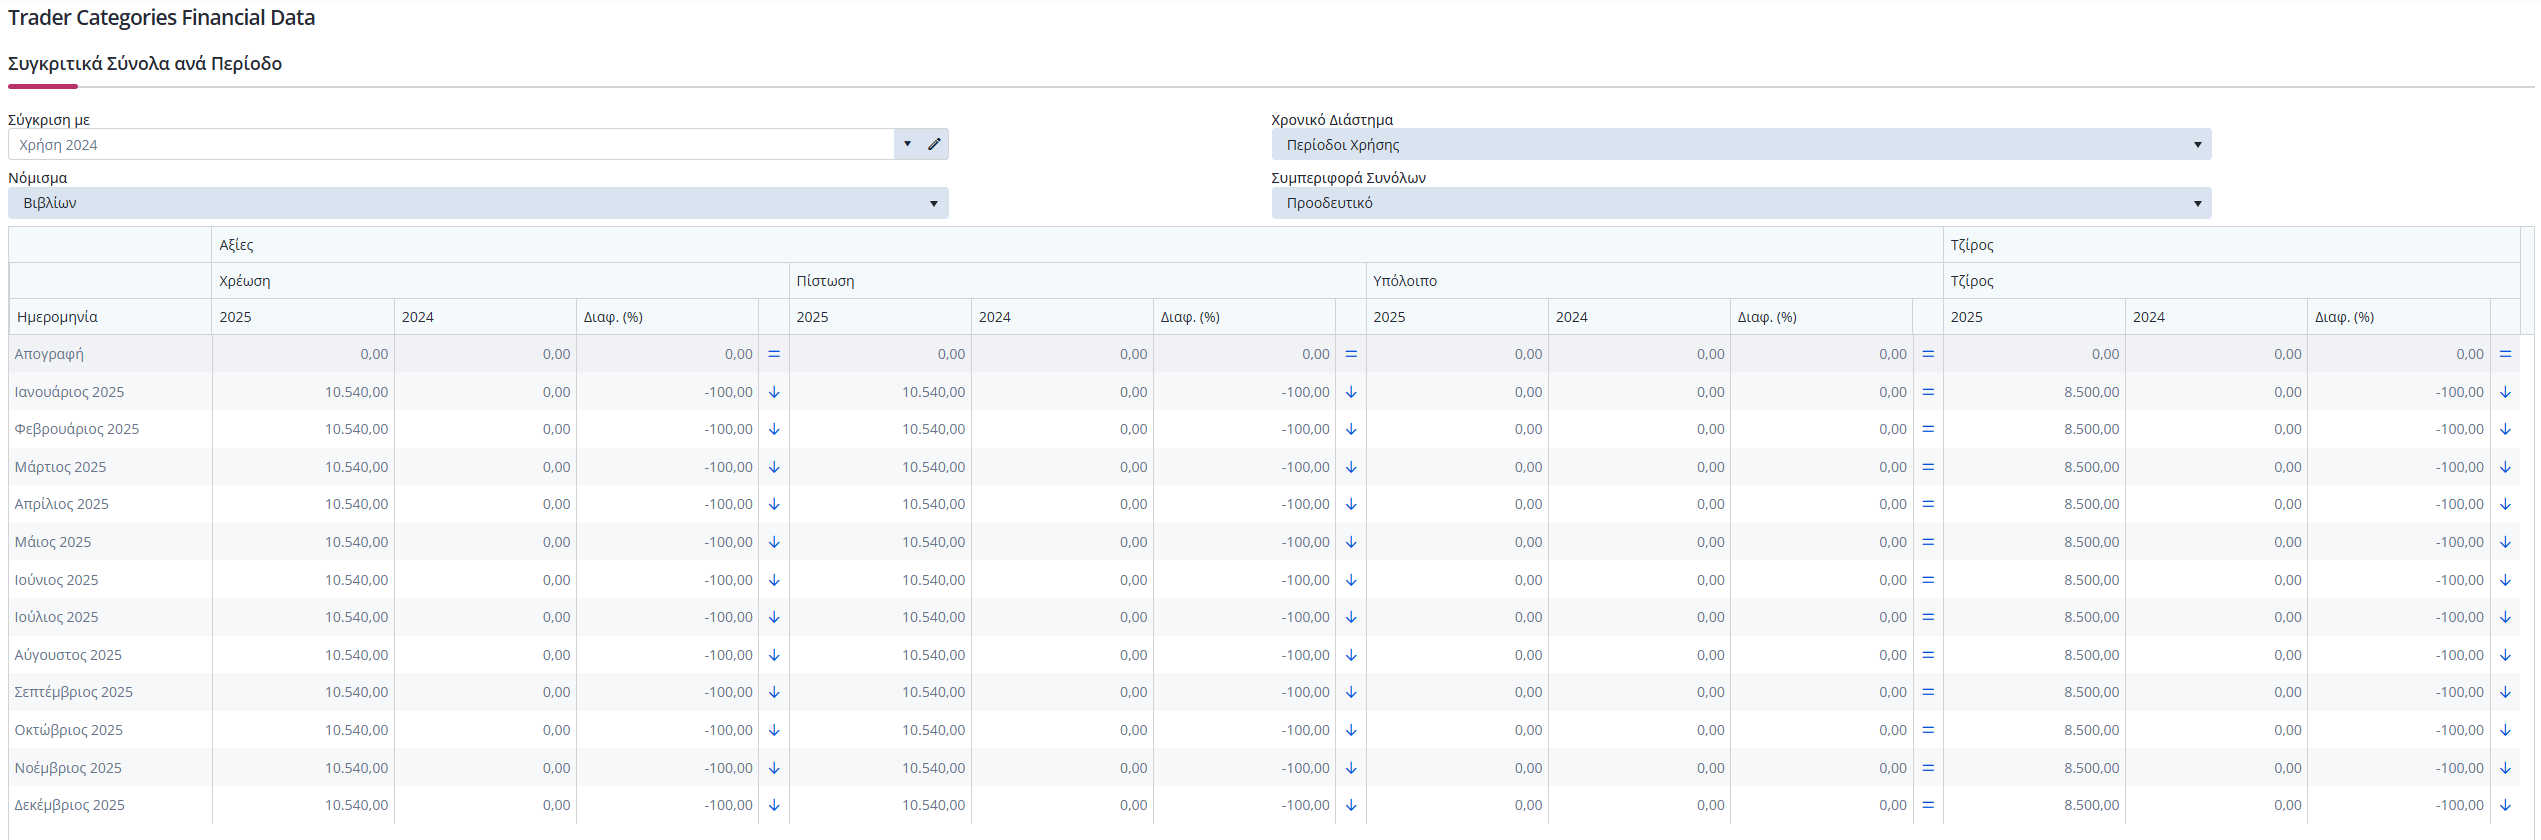Screen dimensions: 2541x840
Task: Click the Χρέωση down arrow for Φεβρουάριος 2025
Action: click(774, 429)
